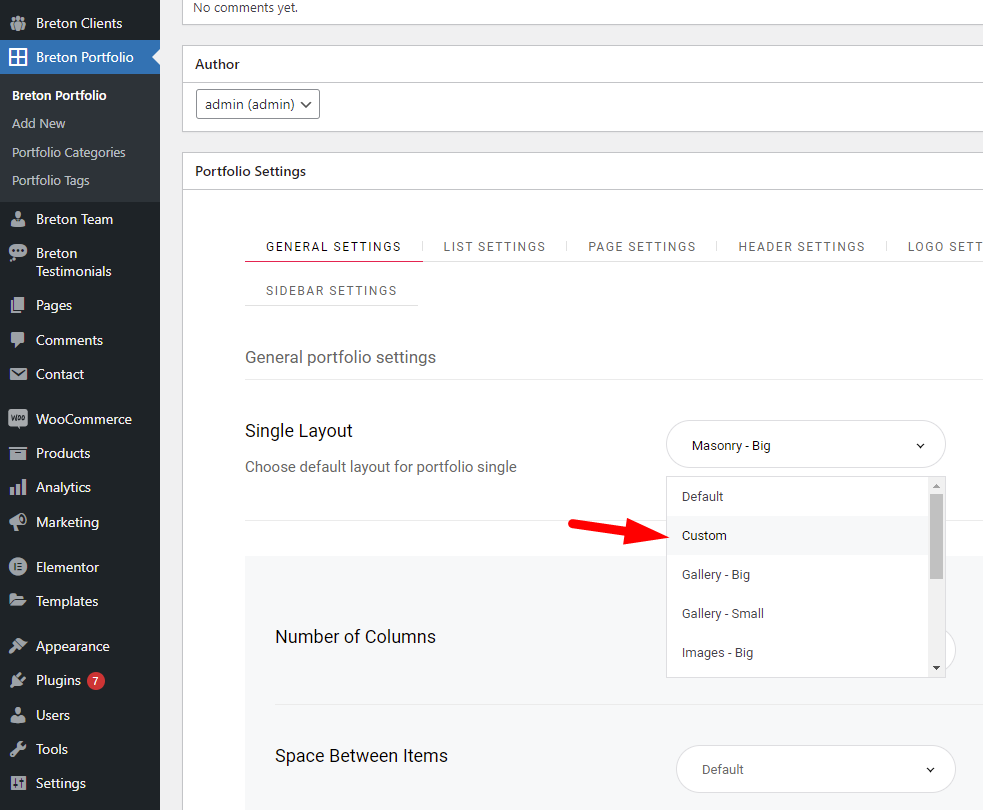Click the Plugins update count badge
983x810 pixels.
click(95, 681)
